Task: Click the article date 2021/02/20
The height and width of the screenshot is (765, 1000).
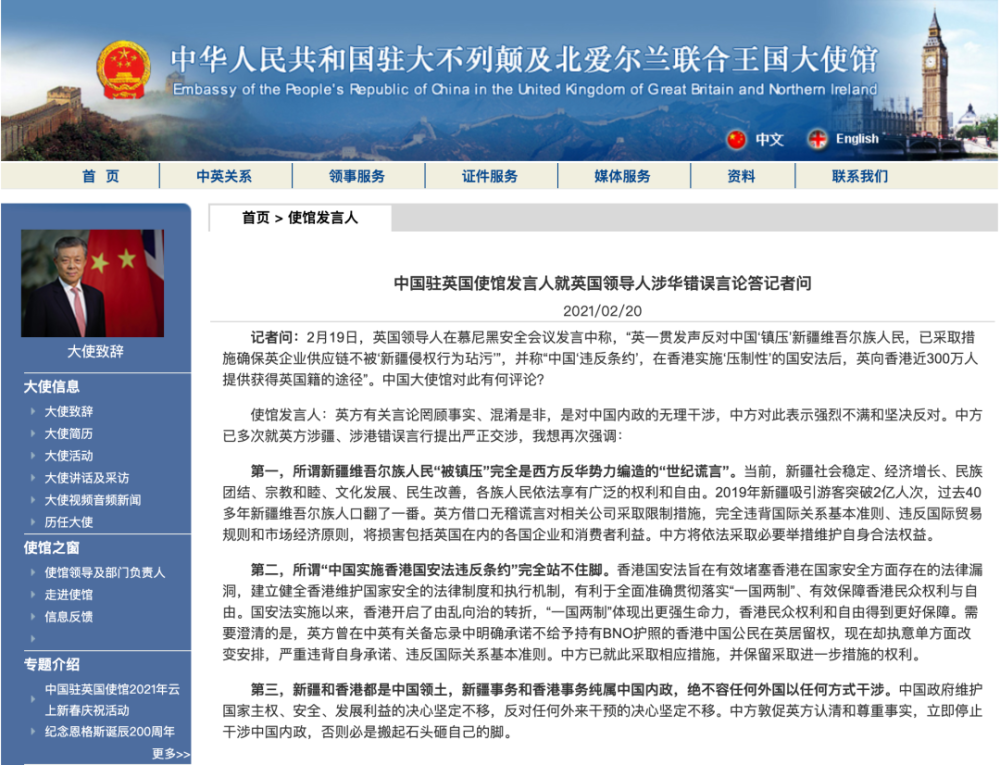Action: click(603, 311)
